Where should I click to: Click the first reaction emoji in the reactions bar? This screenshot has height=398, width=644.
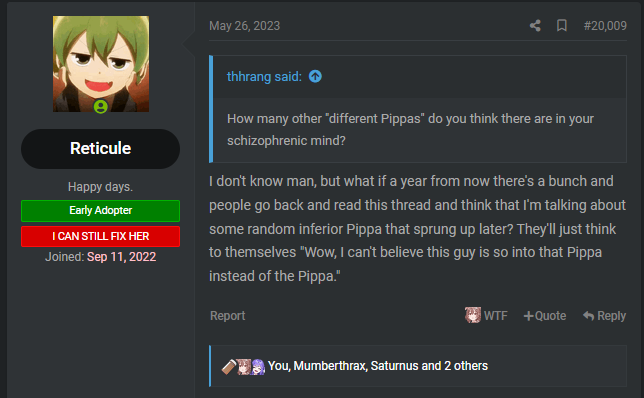pyautogui.click(x=228, y=366)
